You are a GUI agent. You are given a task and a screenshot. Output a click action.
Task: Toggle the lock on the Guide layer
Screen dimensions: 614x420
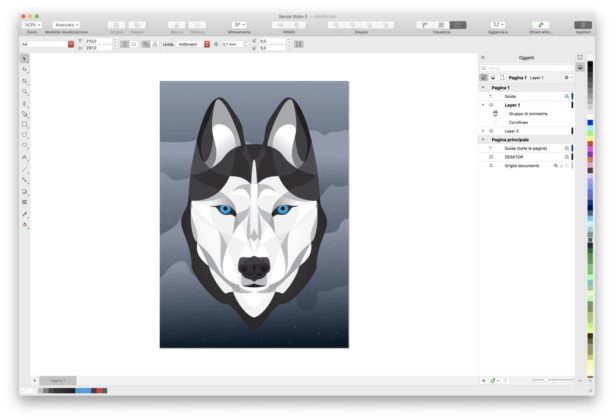click(x=566, y=95)
